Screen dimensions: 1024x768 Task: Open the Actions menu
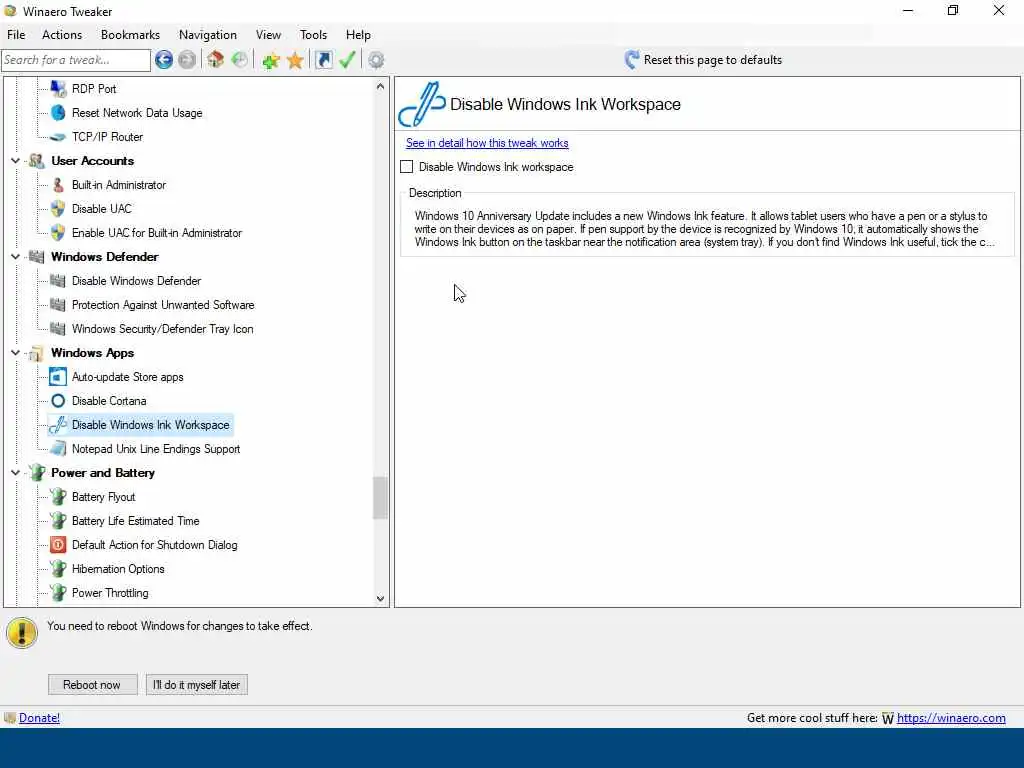62,35
